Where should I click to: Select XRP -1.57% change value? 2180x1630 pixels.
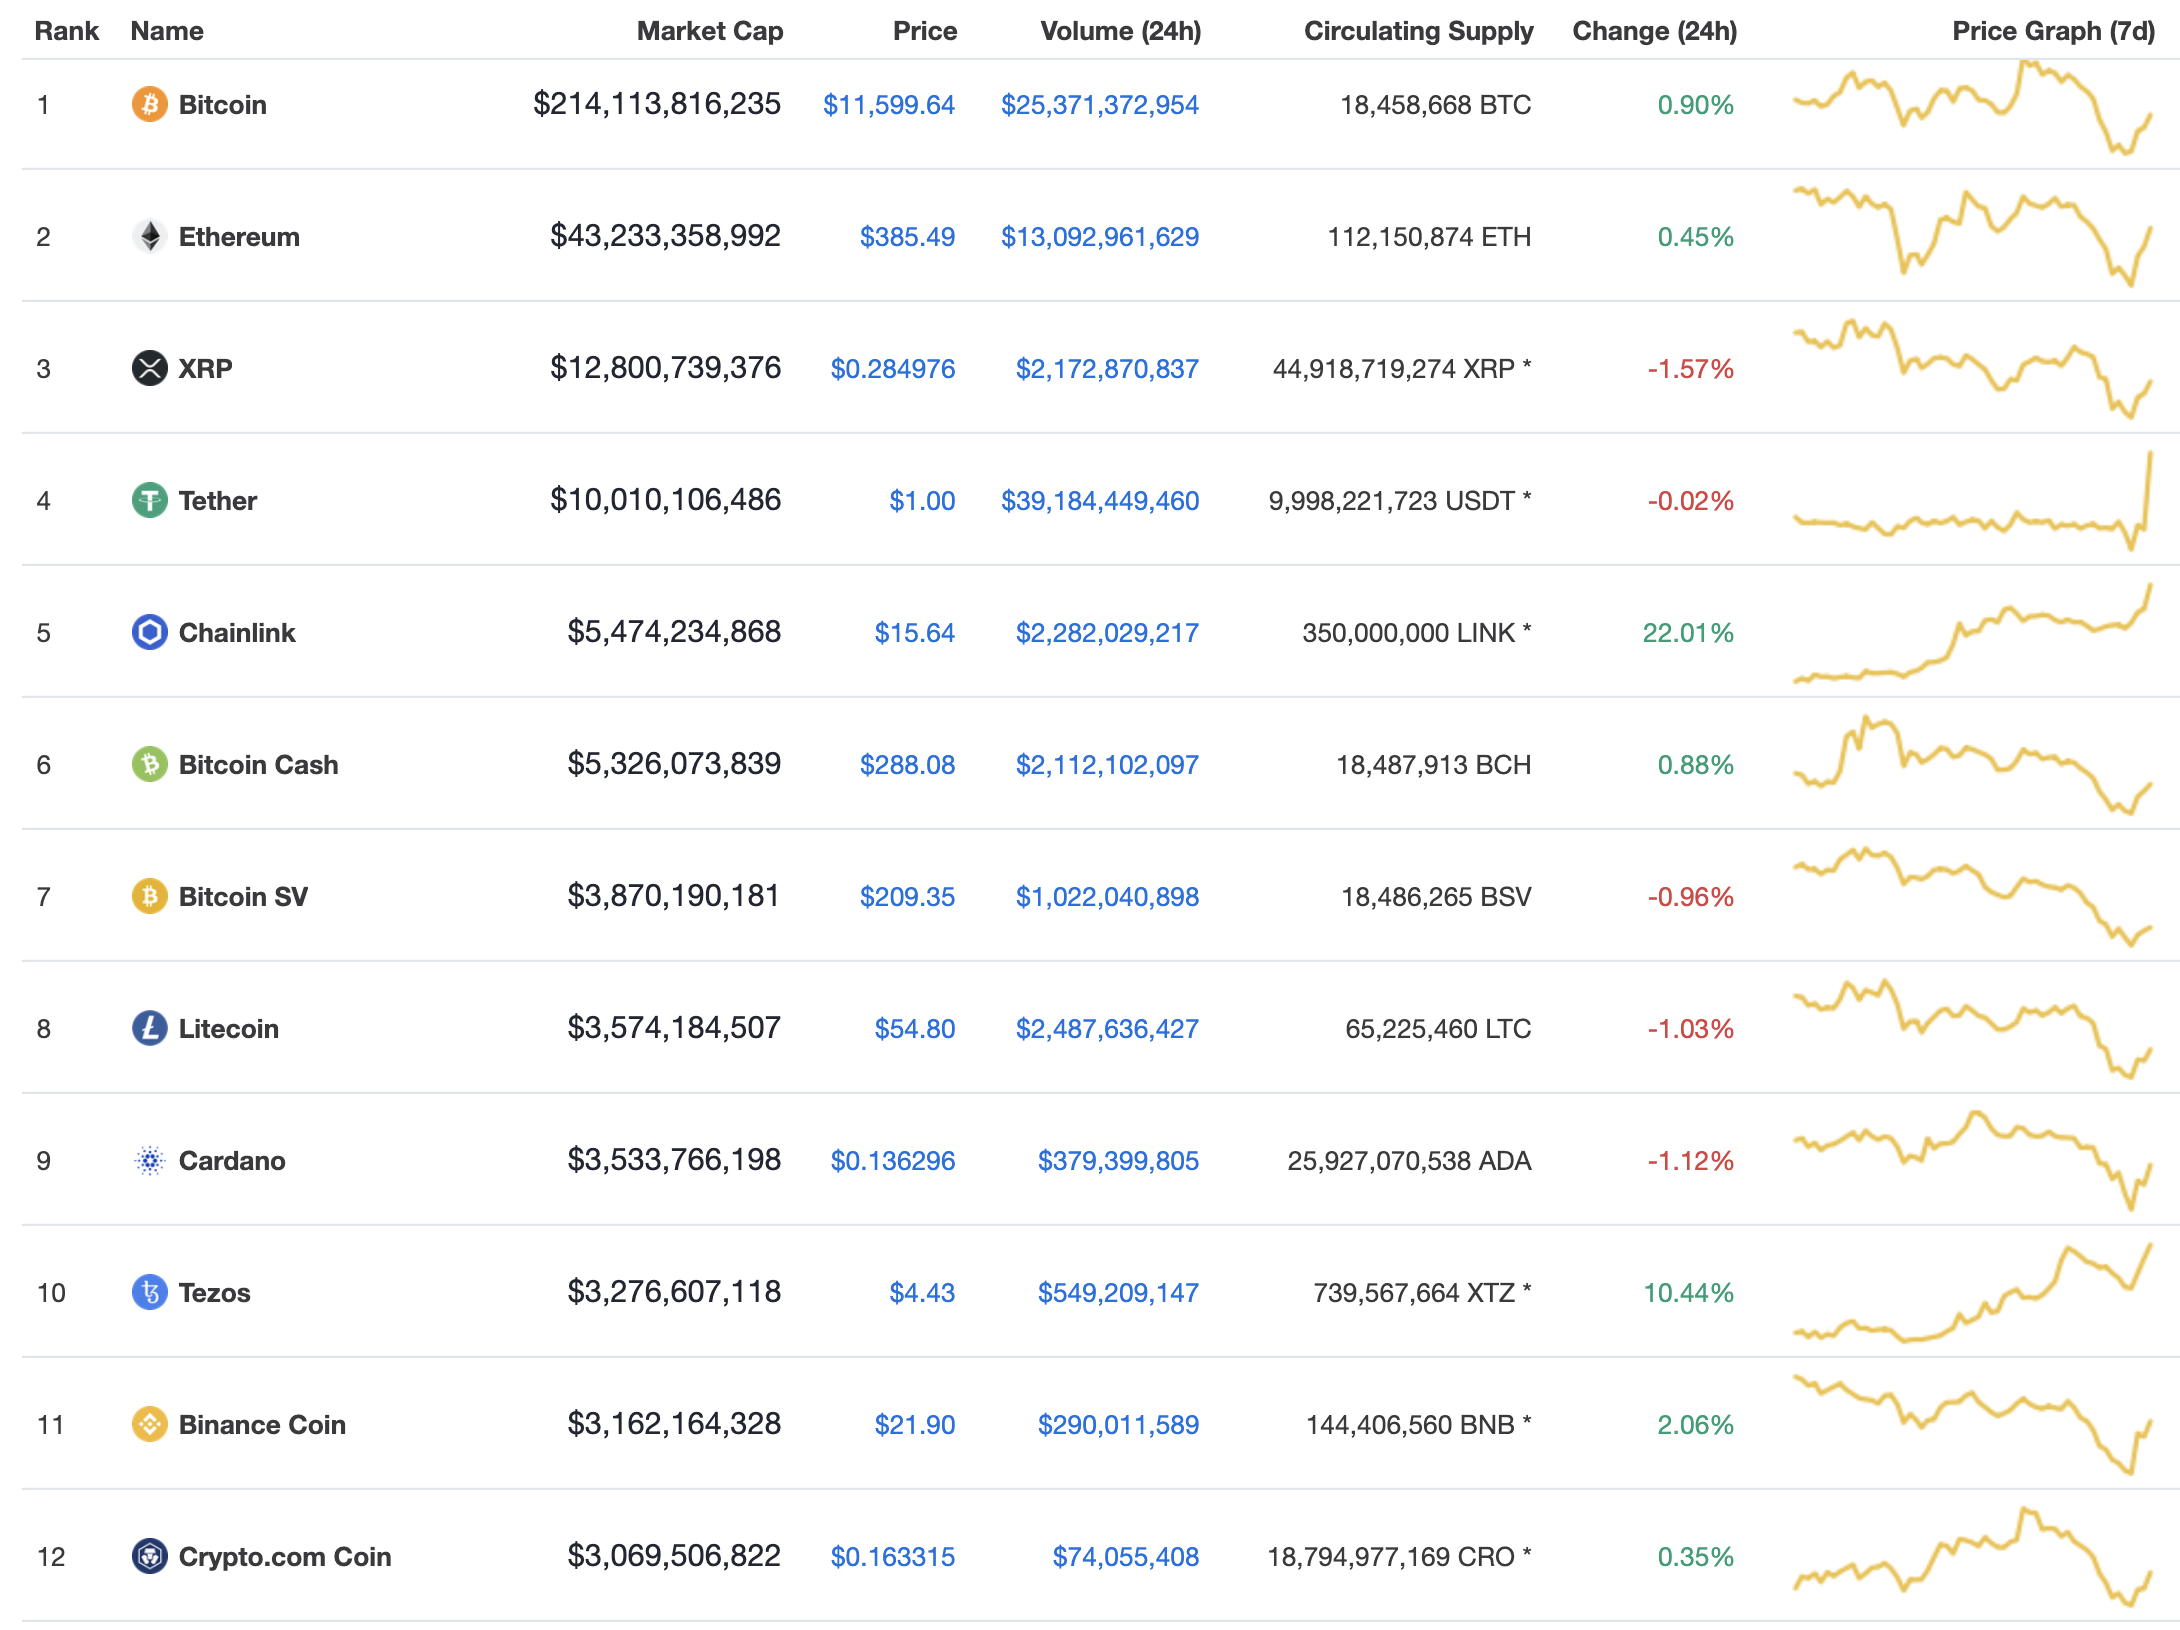tap(1691, 369)
